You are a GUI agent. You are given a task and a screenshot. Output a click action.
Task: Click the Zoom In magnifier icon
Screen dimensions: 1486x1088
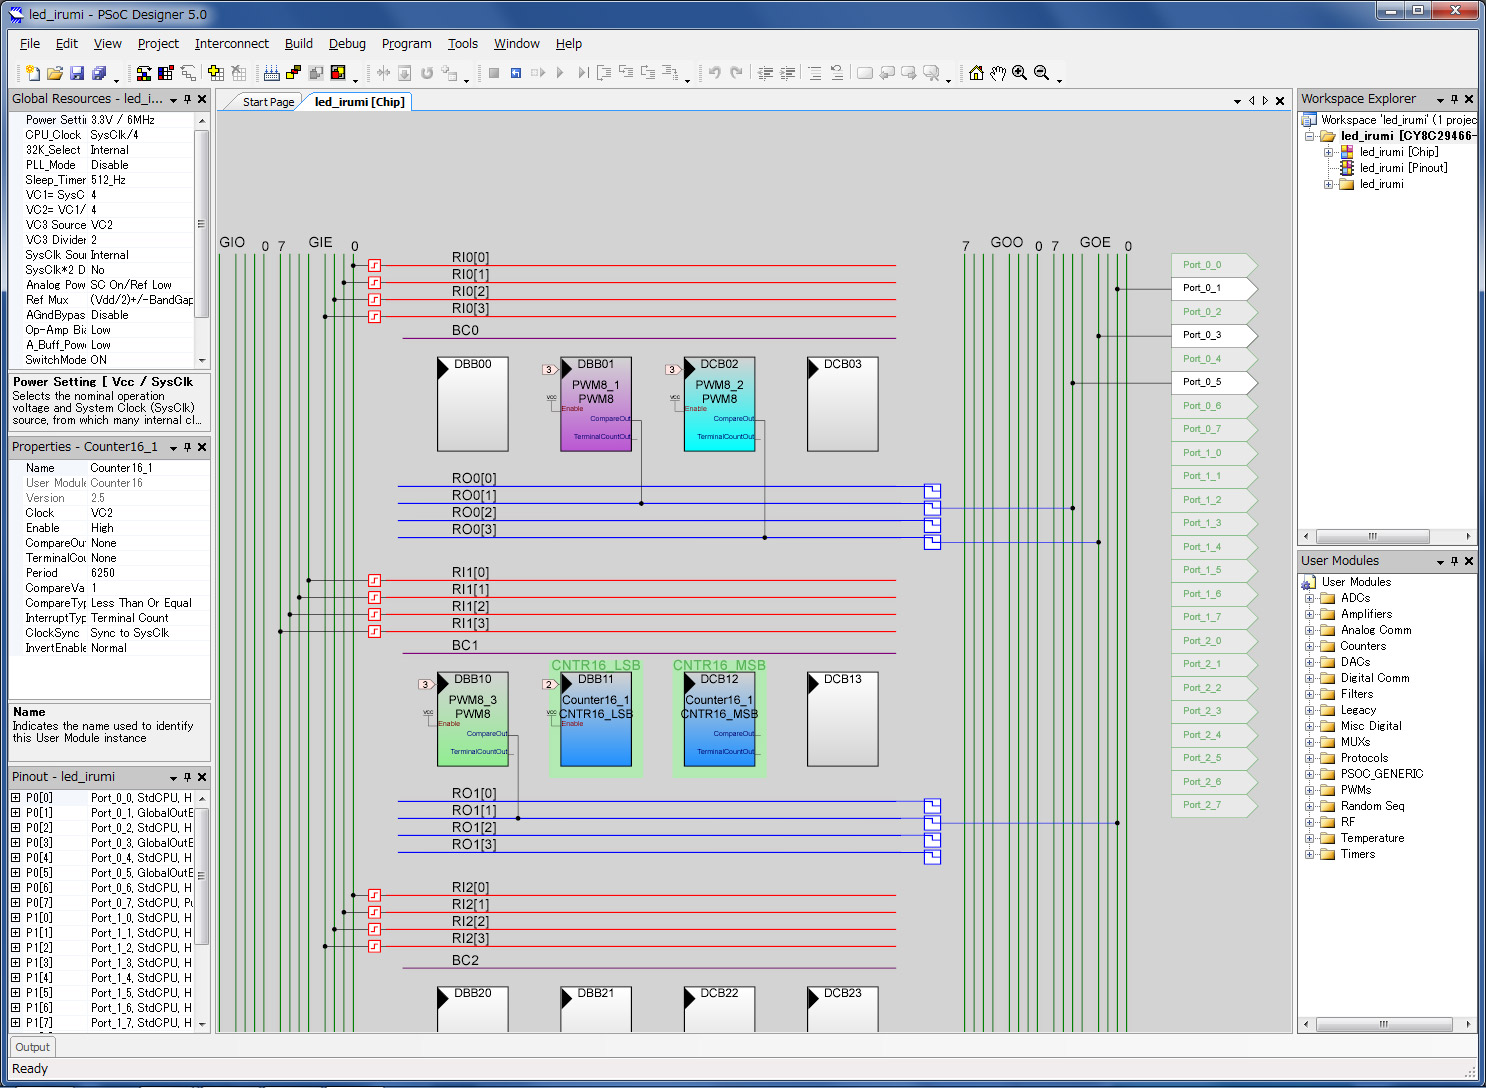pos(1019,73)
